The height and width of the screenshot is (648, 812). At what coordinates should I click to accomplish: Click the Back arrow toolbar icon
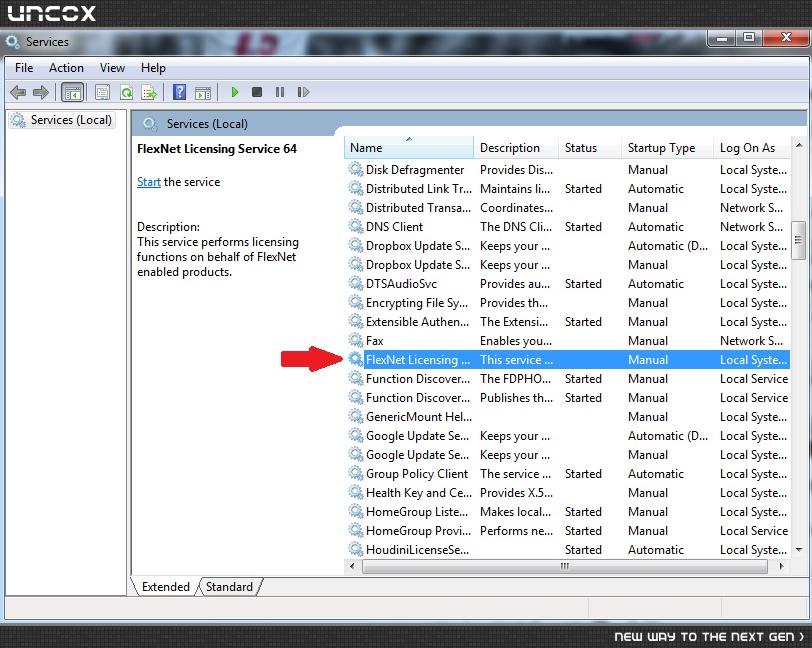tap(18, 93)
